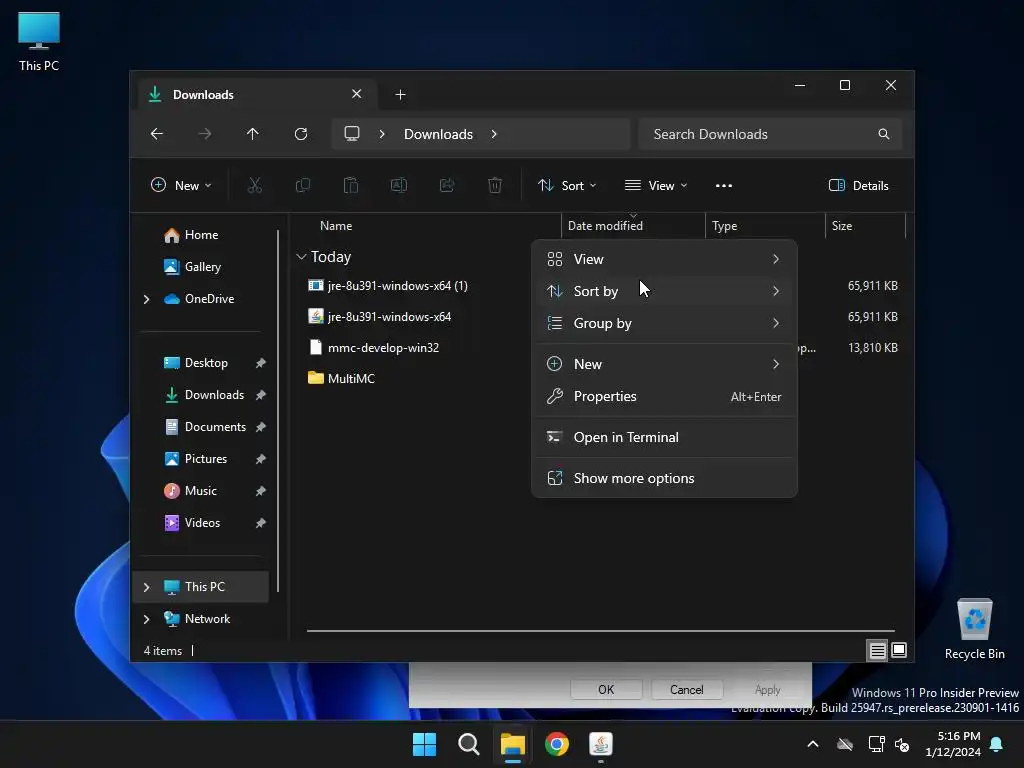Choose Show more options

(x=664, y=478)
